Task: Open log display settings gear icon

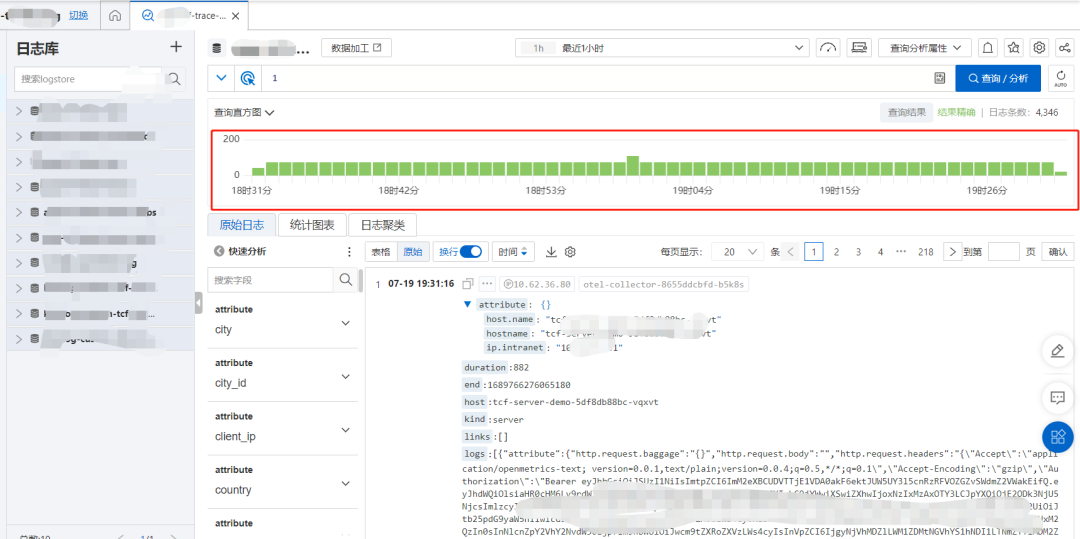Action: pos(570,252)
